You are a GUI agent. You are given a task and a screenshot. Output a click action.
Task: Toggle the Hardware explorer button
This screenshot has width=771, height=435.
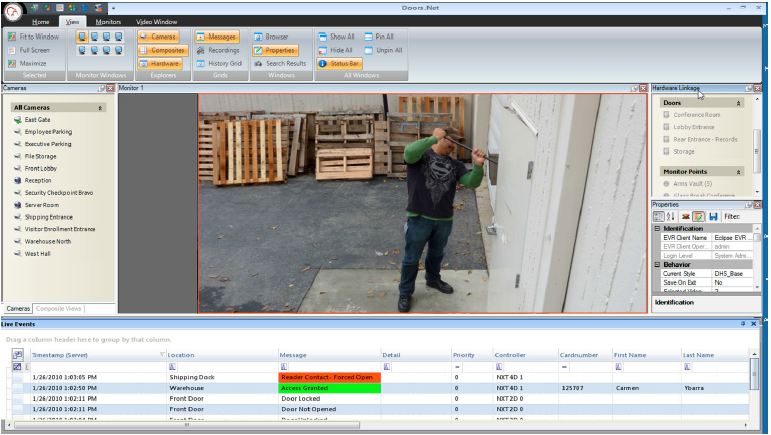[160, 63]
